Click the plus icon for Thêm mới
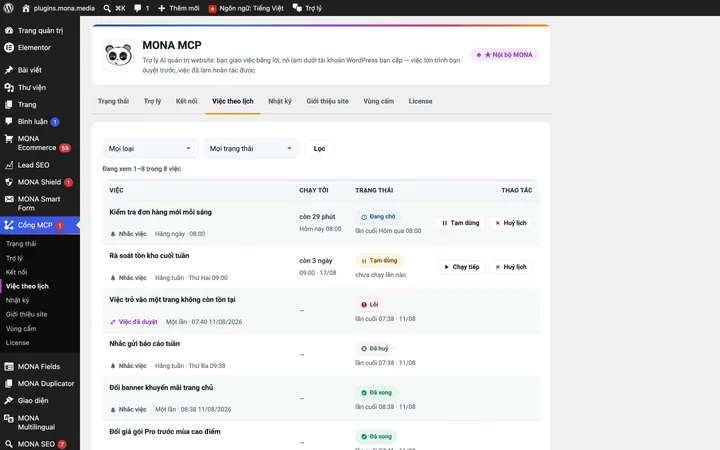This screenshot has height=450, width=720. pyautogui.click(x=161, y=8)
